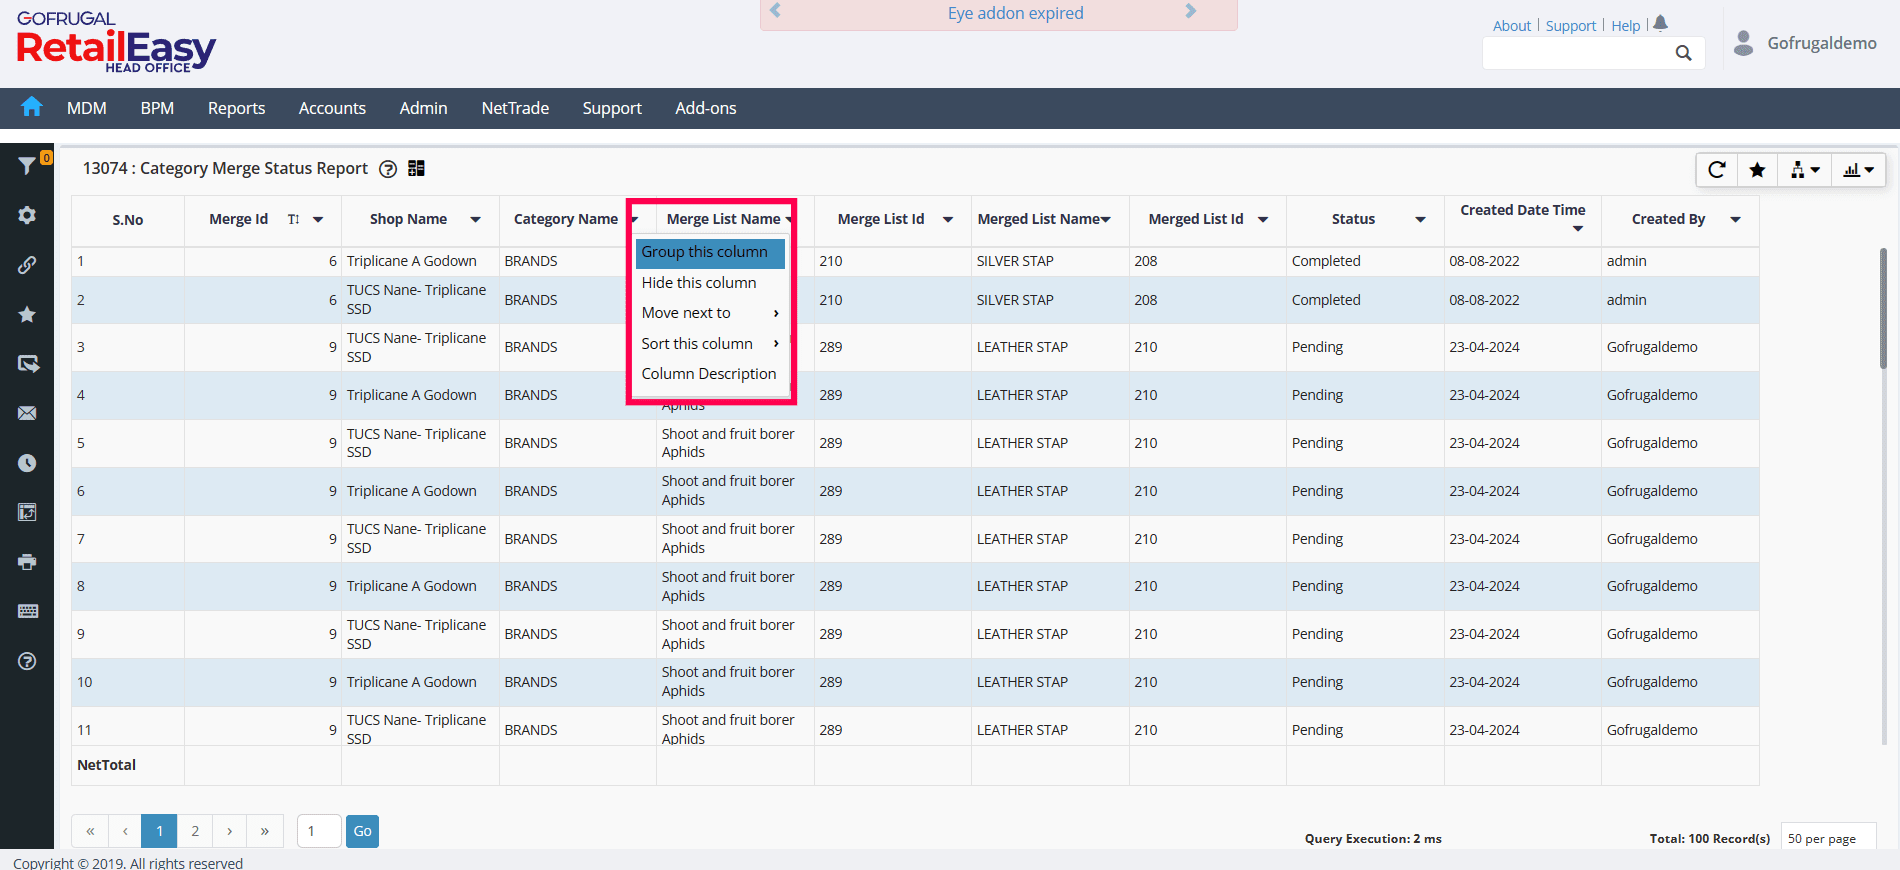
Task: Toggle the layout icon beside report title
Action: [416, 168]
